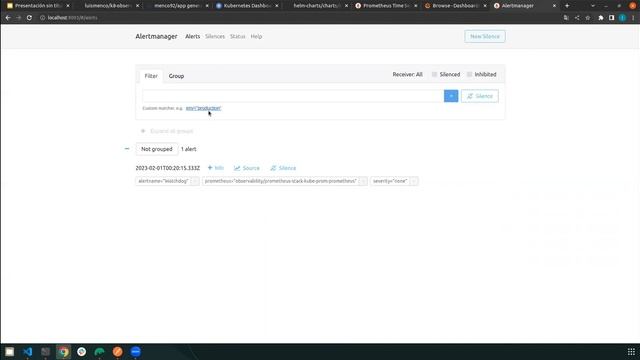Image resolution: width=640 pixels, height=360 pixels.
Task: Open the applications grid in the taskbar
Action: click(631, 351)
